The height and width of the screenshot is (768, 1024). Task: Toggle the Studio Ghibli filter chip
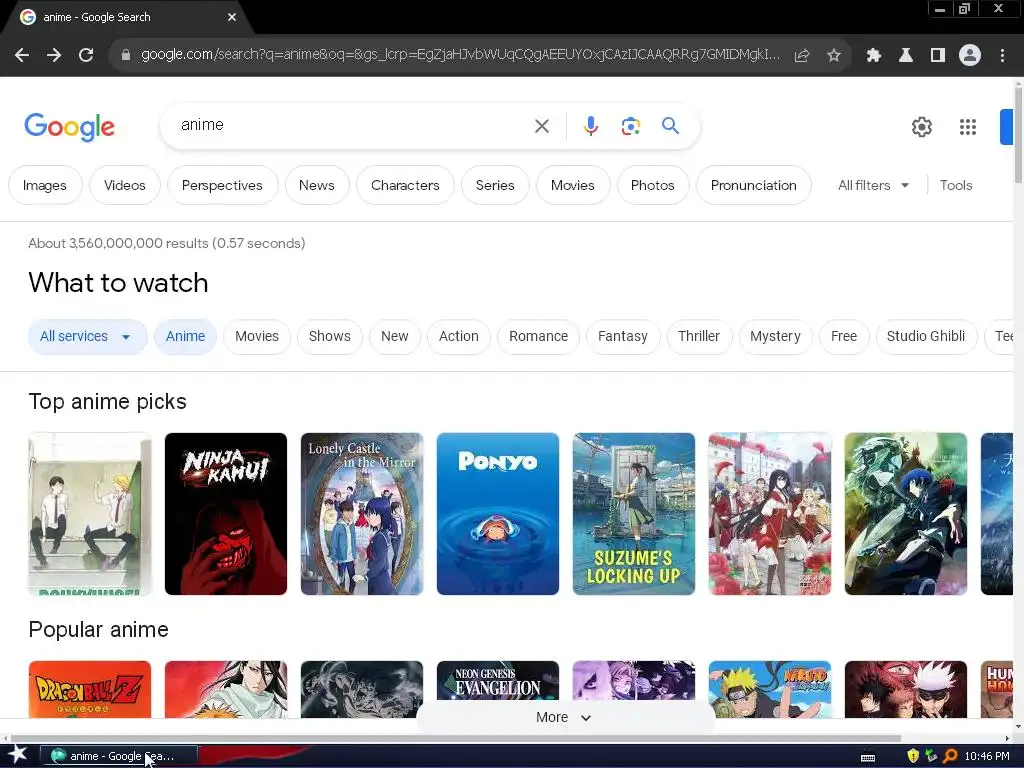pos(926,336)
